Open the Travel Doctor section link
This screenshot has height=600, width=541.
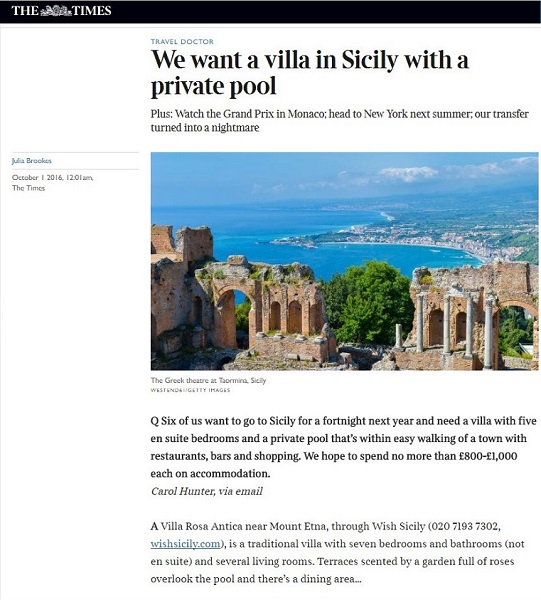(182, 41)
